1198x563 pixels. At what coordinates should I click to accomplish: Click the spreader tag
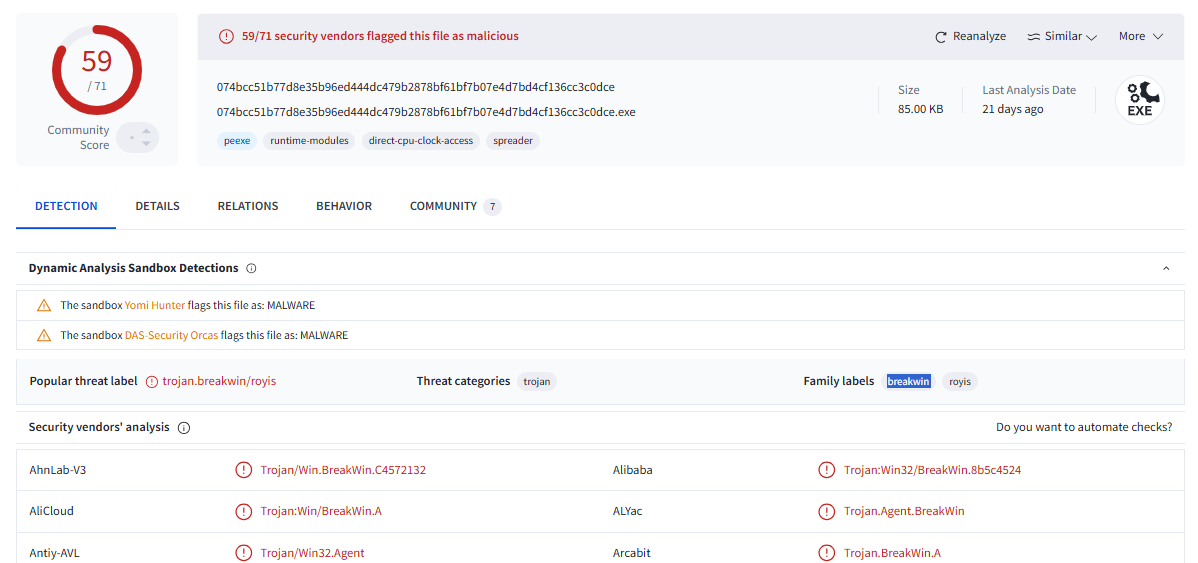pyautogui.click(x=513, y=141)
